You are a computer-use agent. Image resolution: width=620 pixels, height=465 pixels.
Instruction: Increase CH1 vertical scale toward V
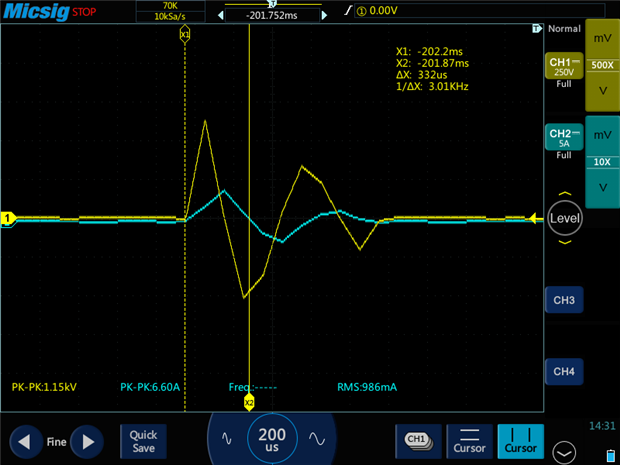pos(602,91)
